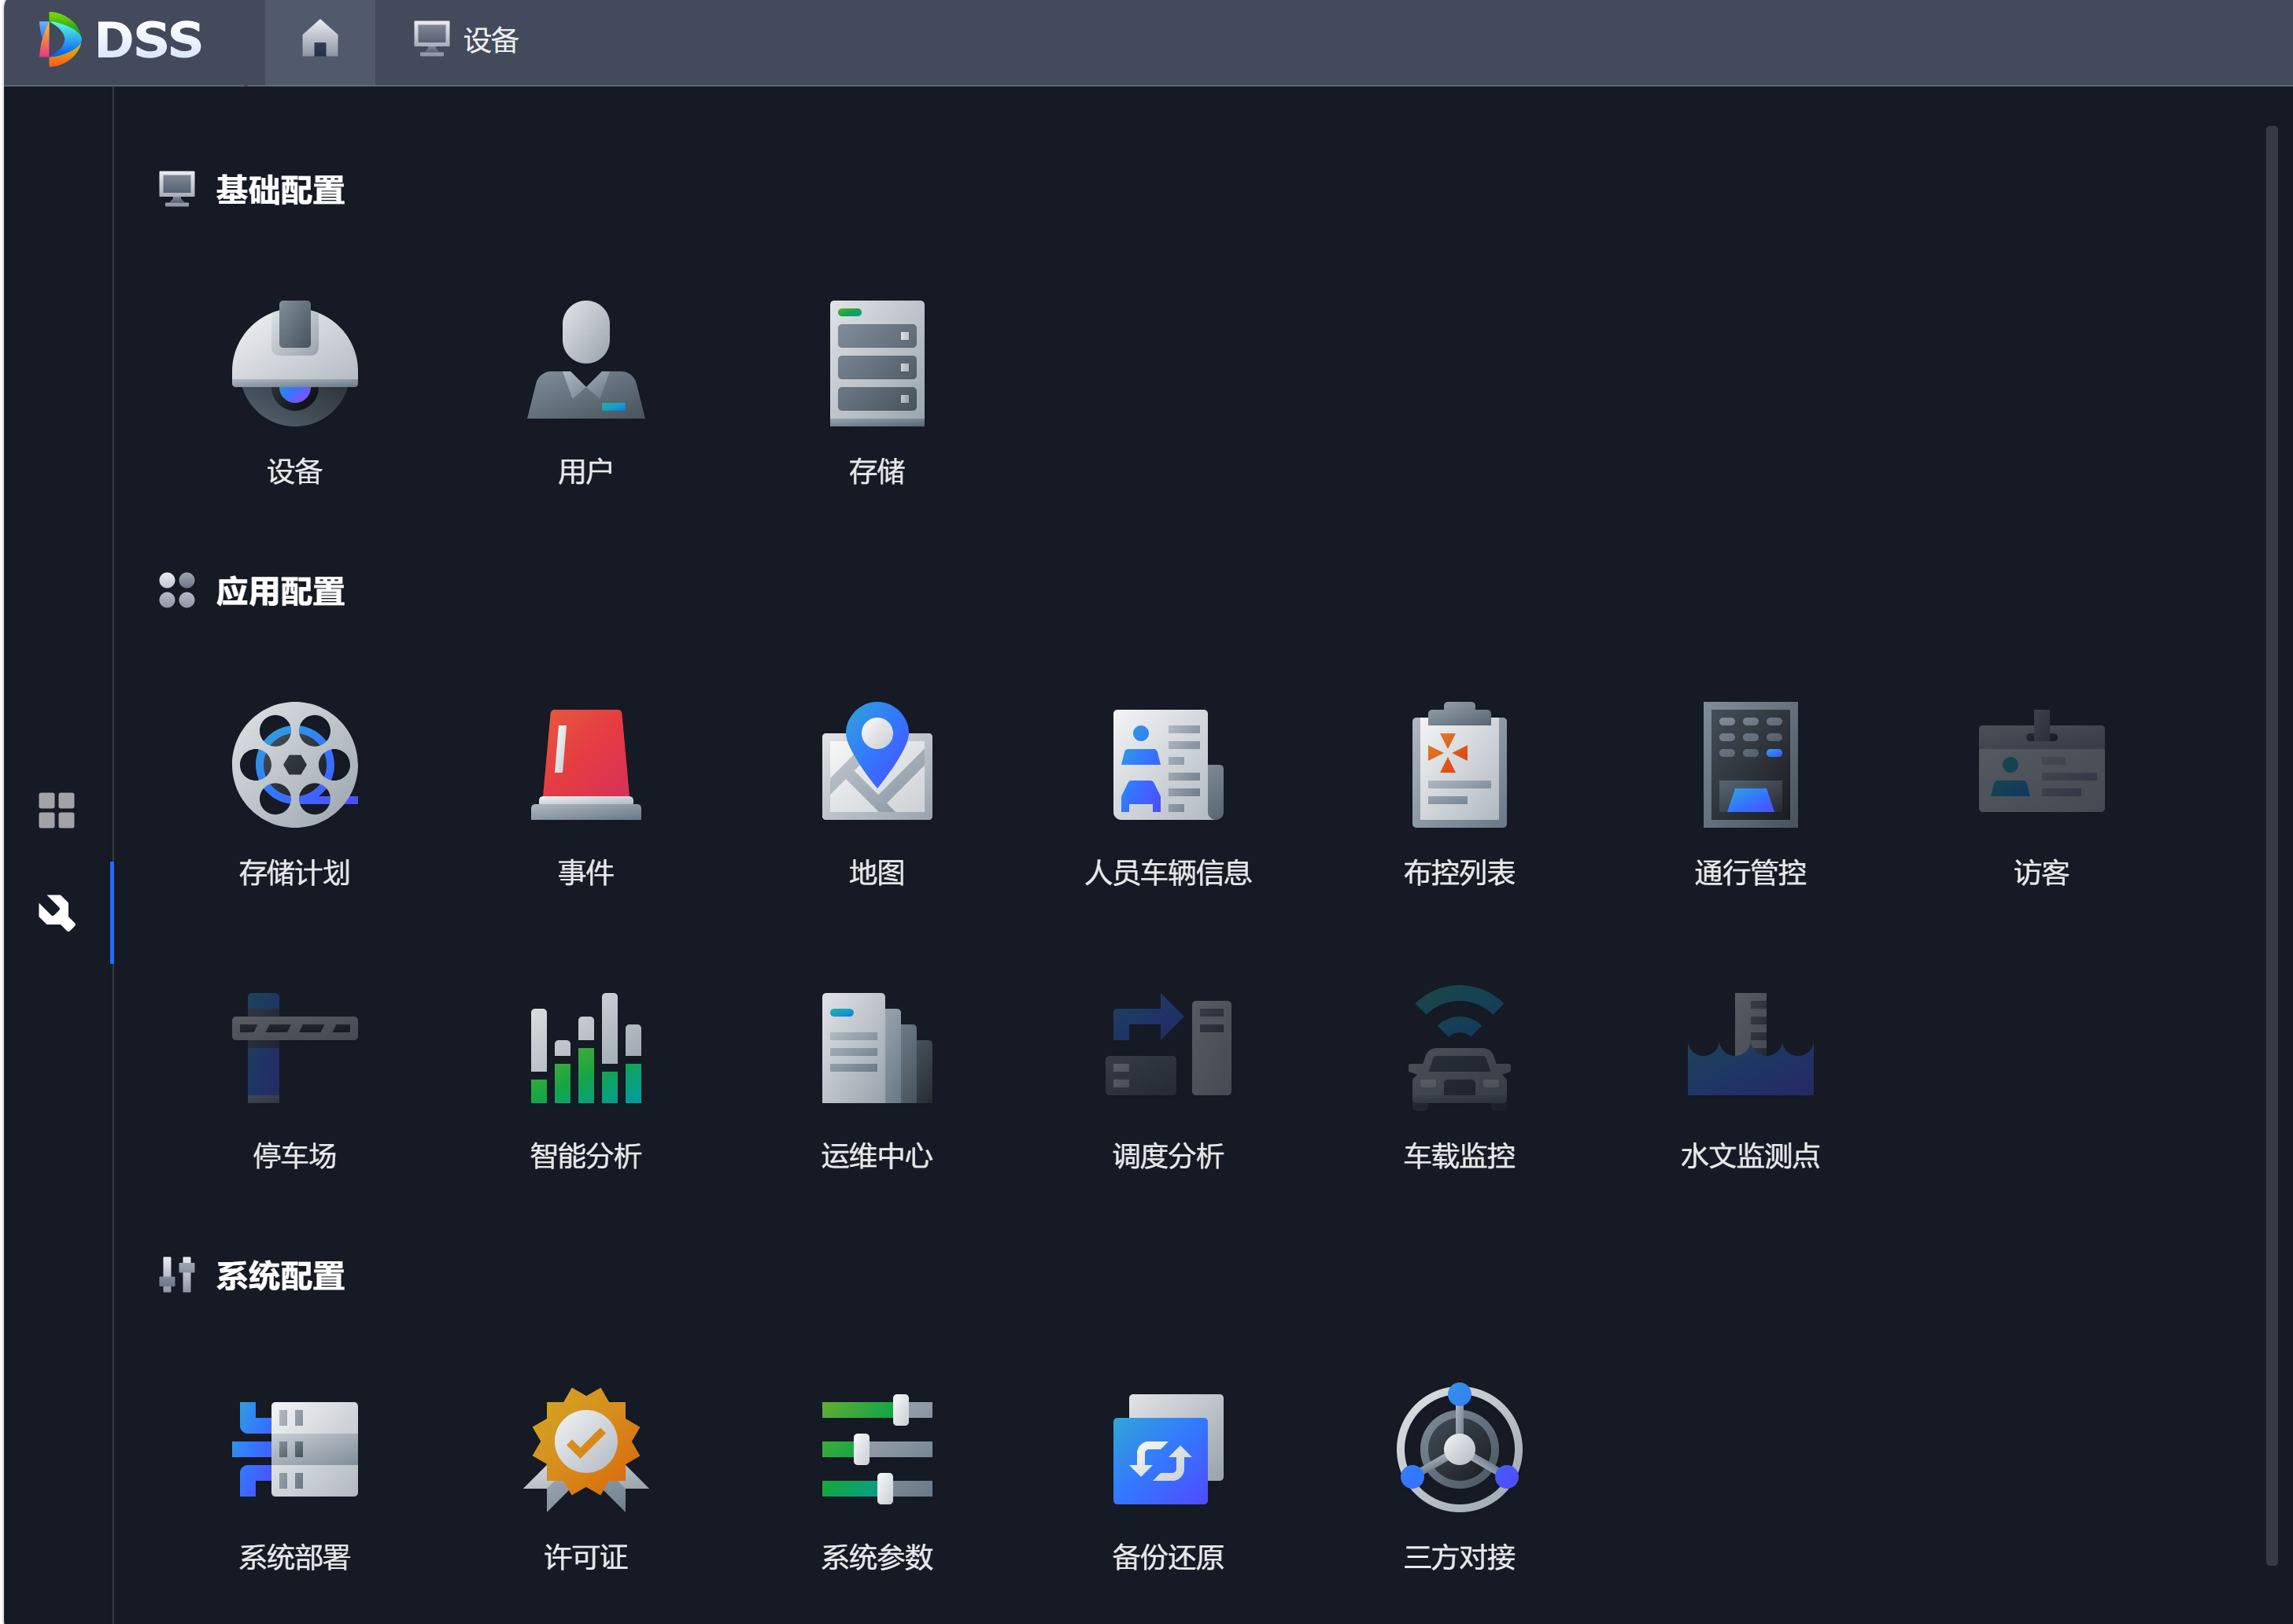Click the DSS logo
Viewport: 2293px width, 1624px height.
(120, 40)
